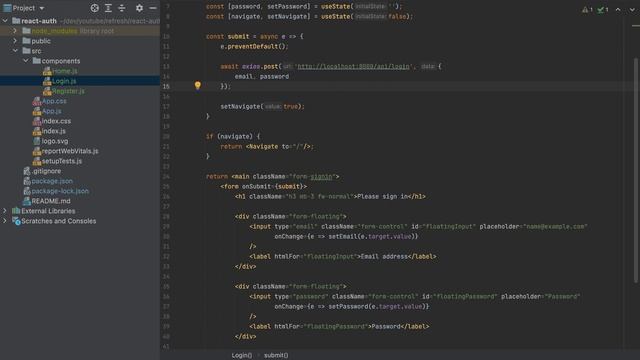The height and width of the screenshot is (360, 640).
Task: Open README.md file
Action: pos(51,201)
